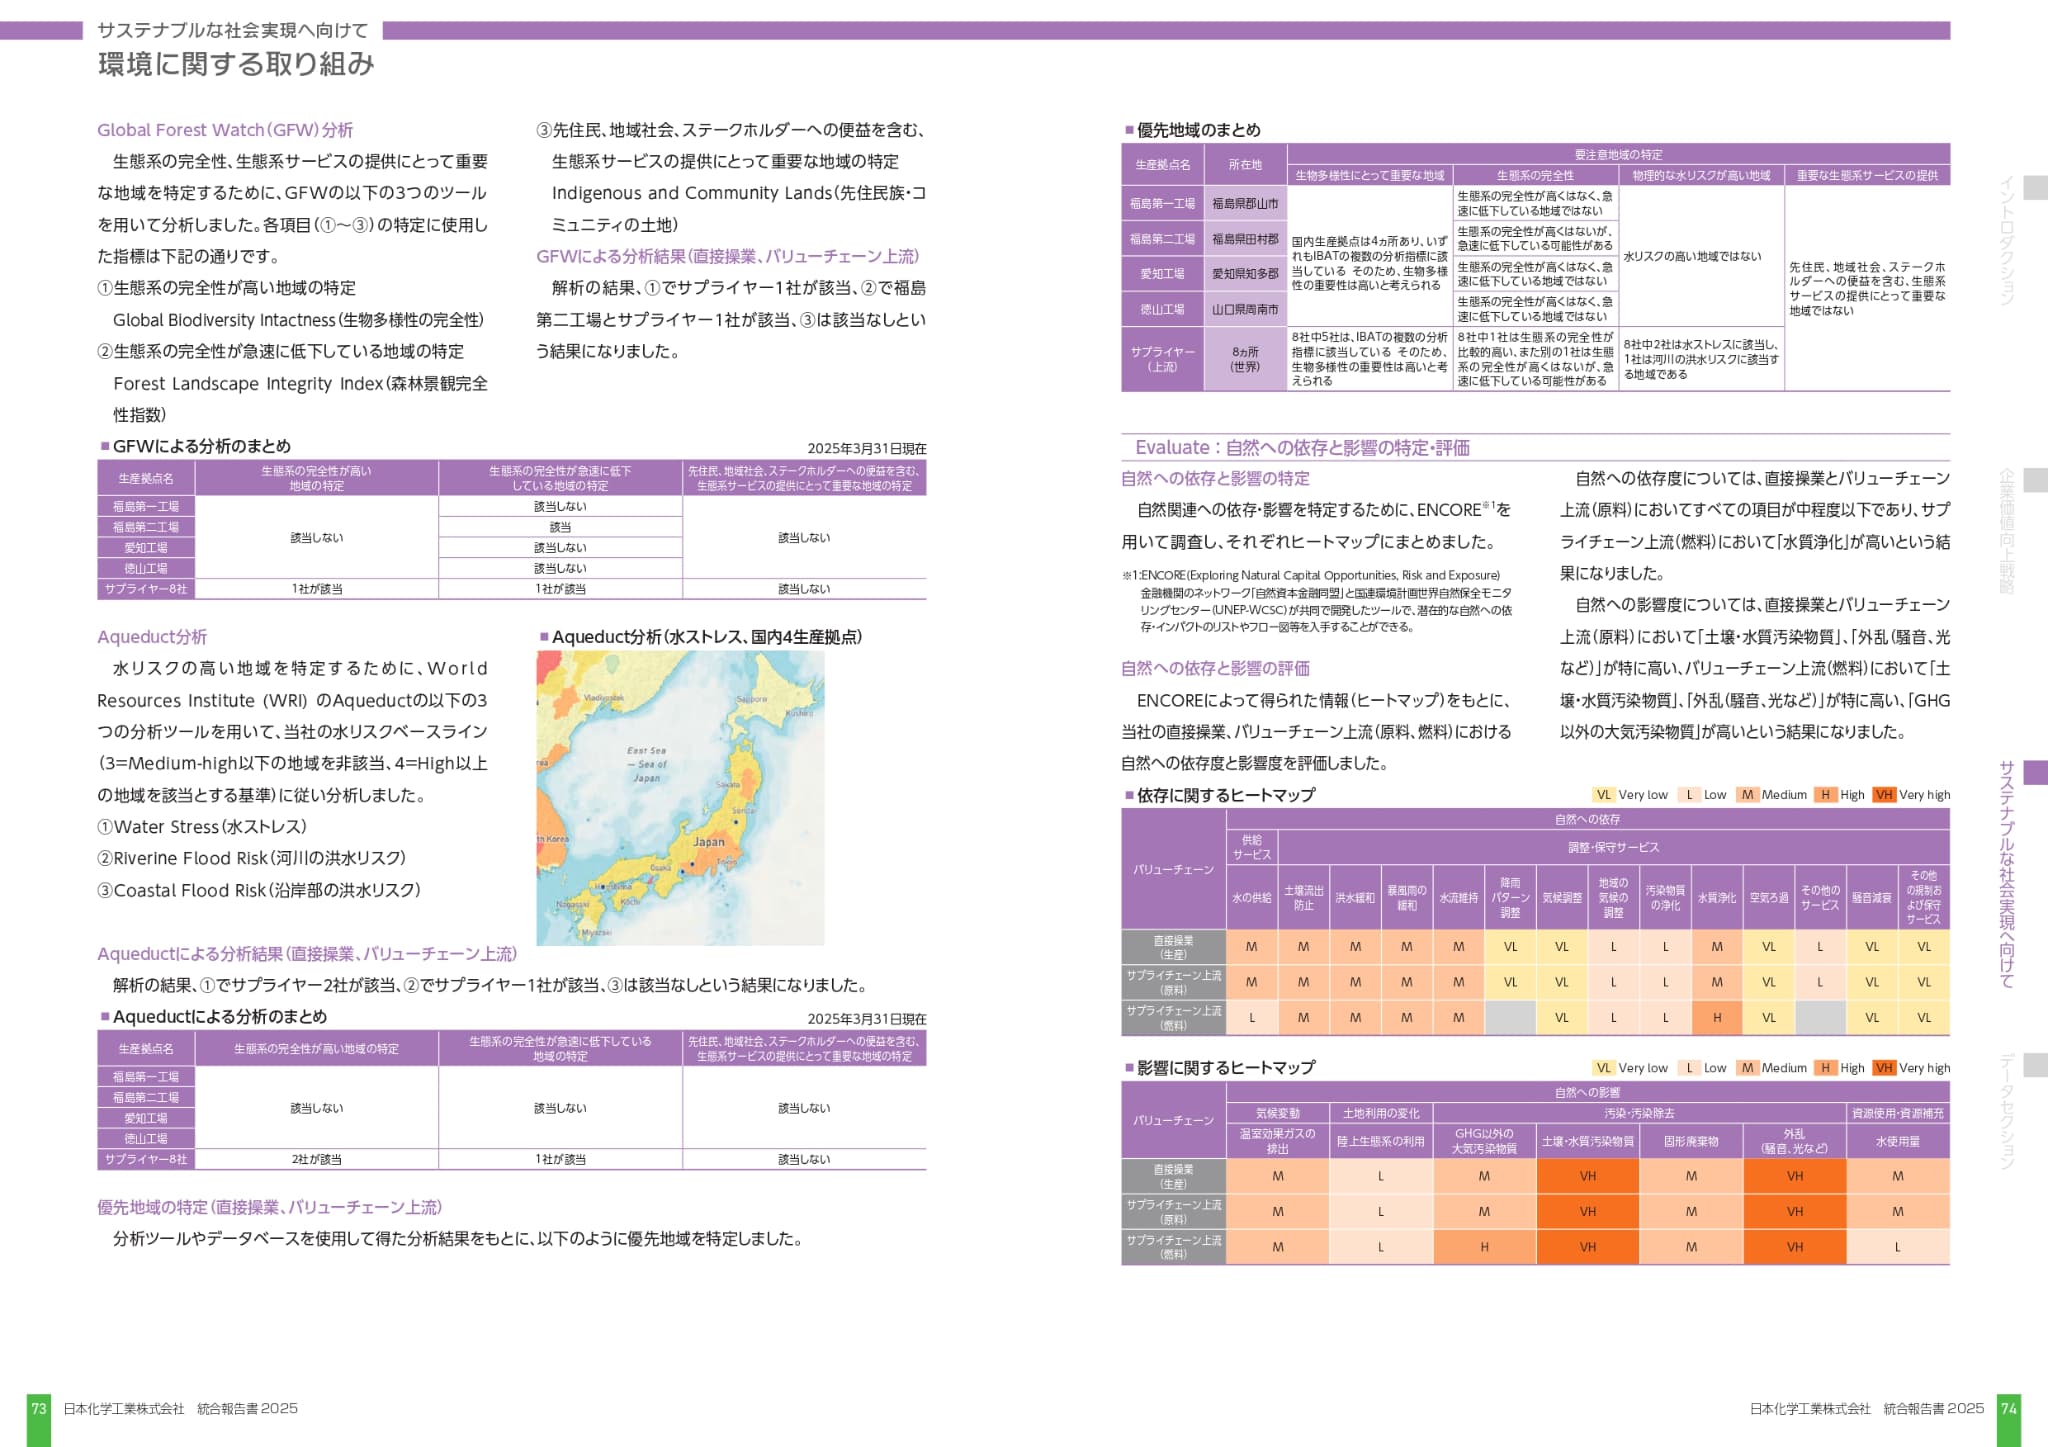Go to the データセクション side tab
The width and height of the screenshot is (2048, 1447).
[2006, 1110]
